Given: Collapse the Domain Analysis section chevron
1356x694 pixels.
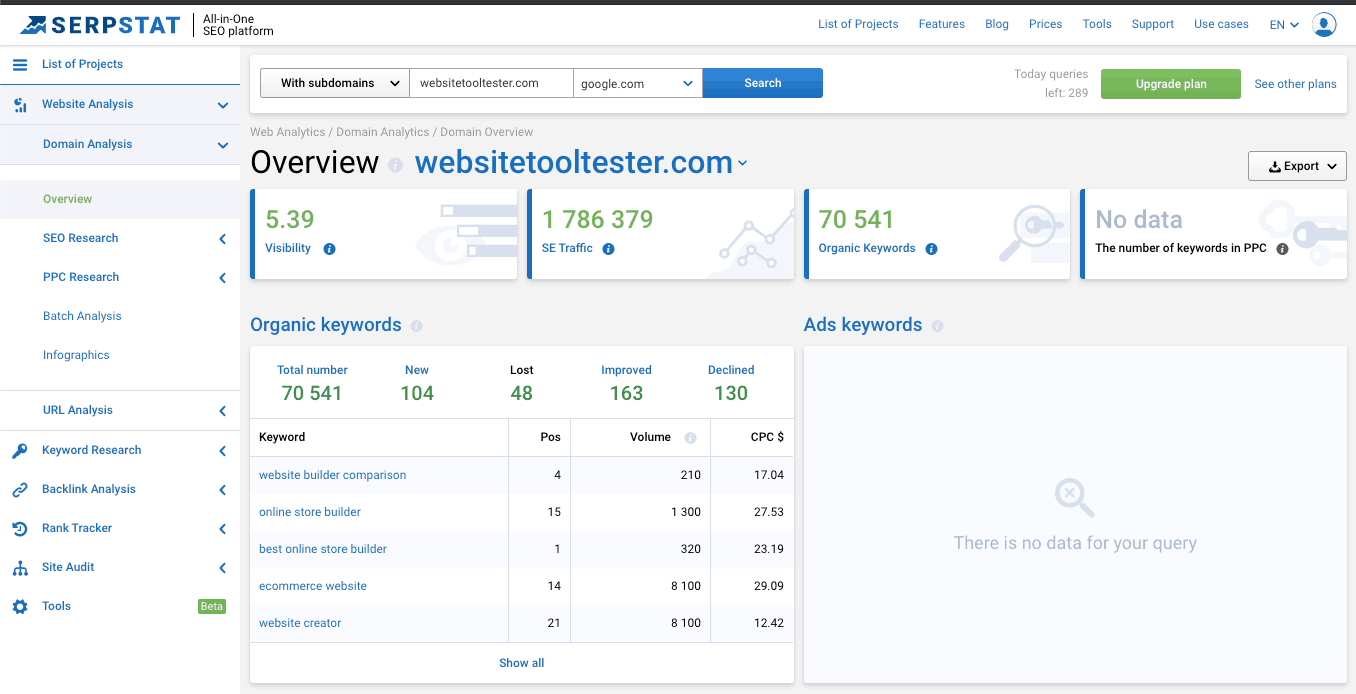Looking at the screenshot, I should point(222,145).
